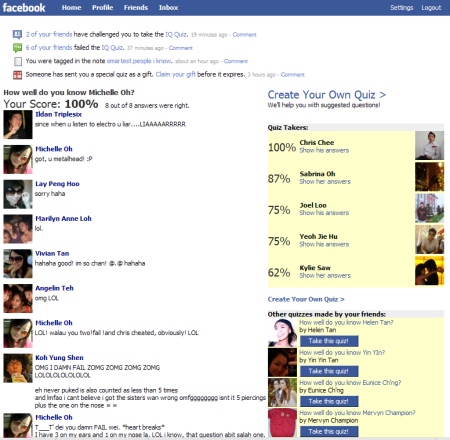Click the large 'Create Your Own Quiz >' heading
This screenshot has height=440, width=450.
pyautogui.click(x=327, y=95)
